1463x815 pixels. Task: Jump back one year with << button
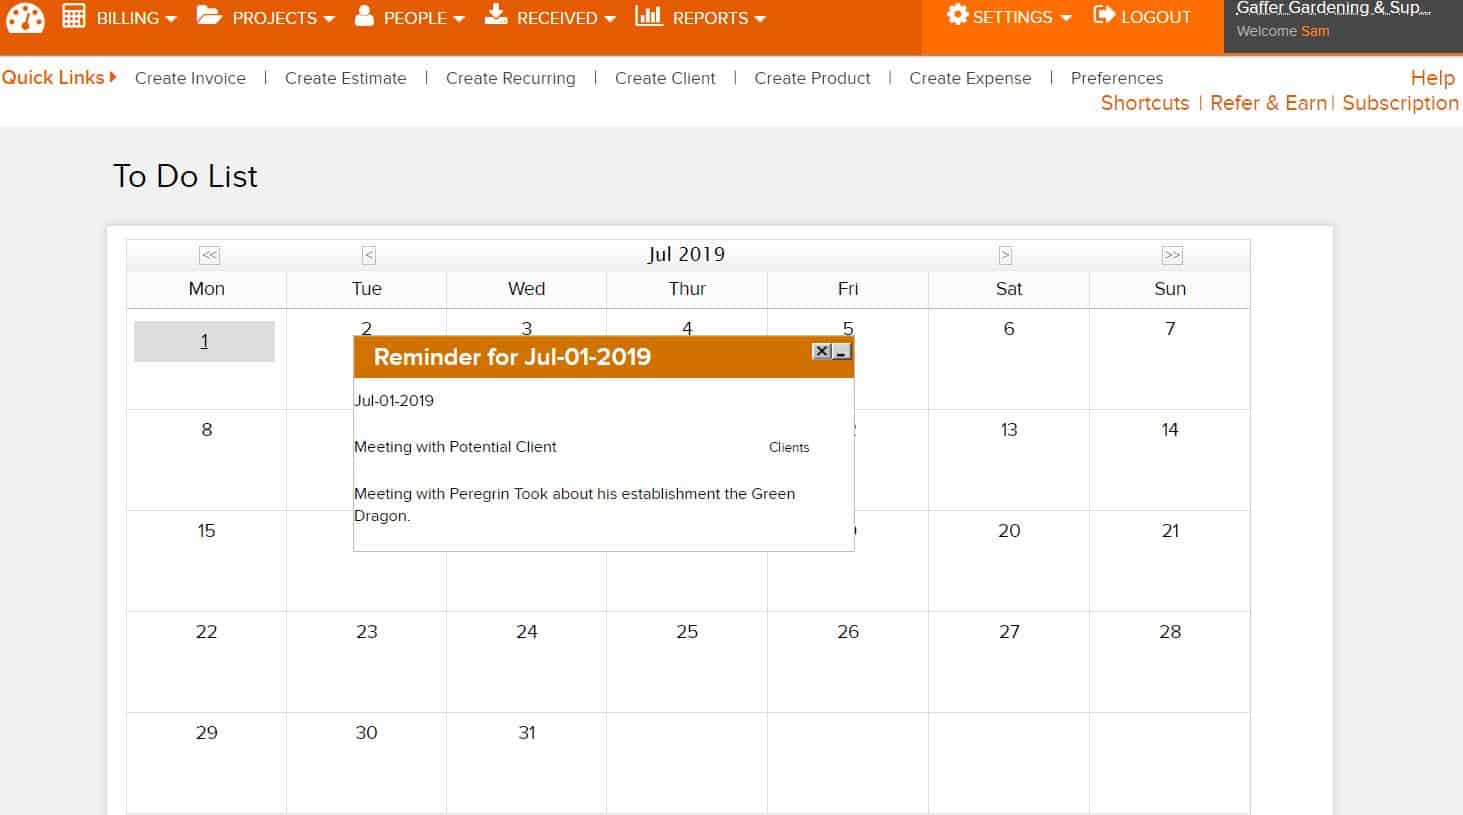pyautogui.click(x=209, y=255)
